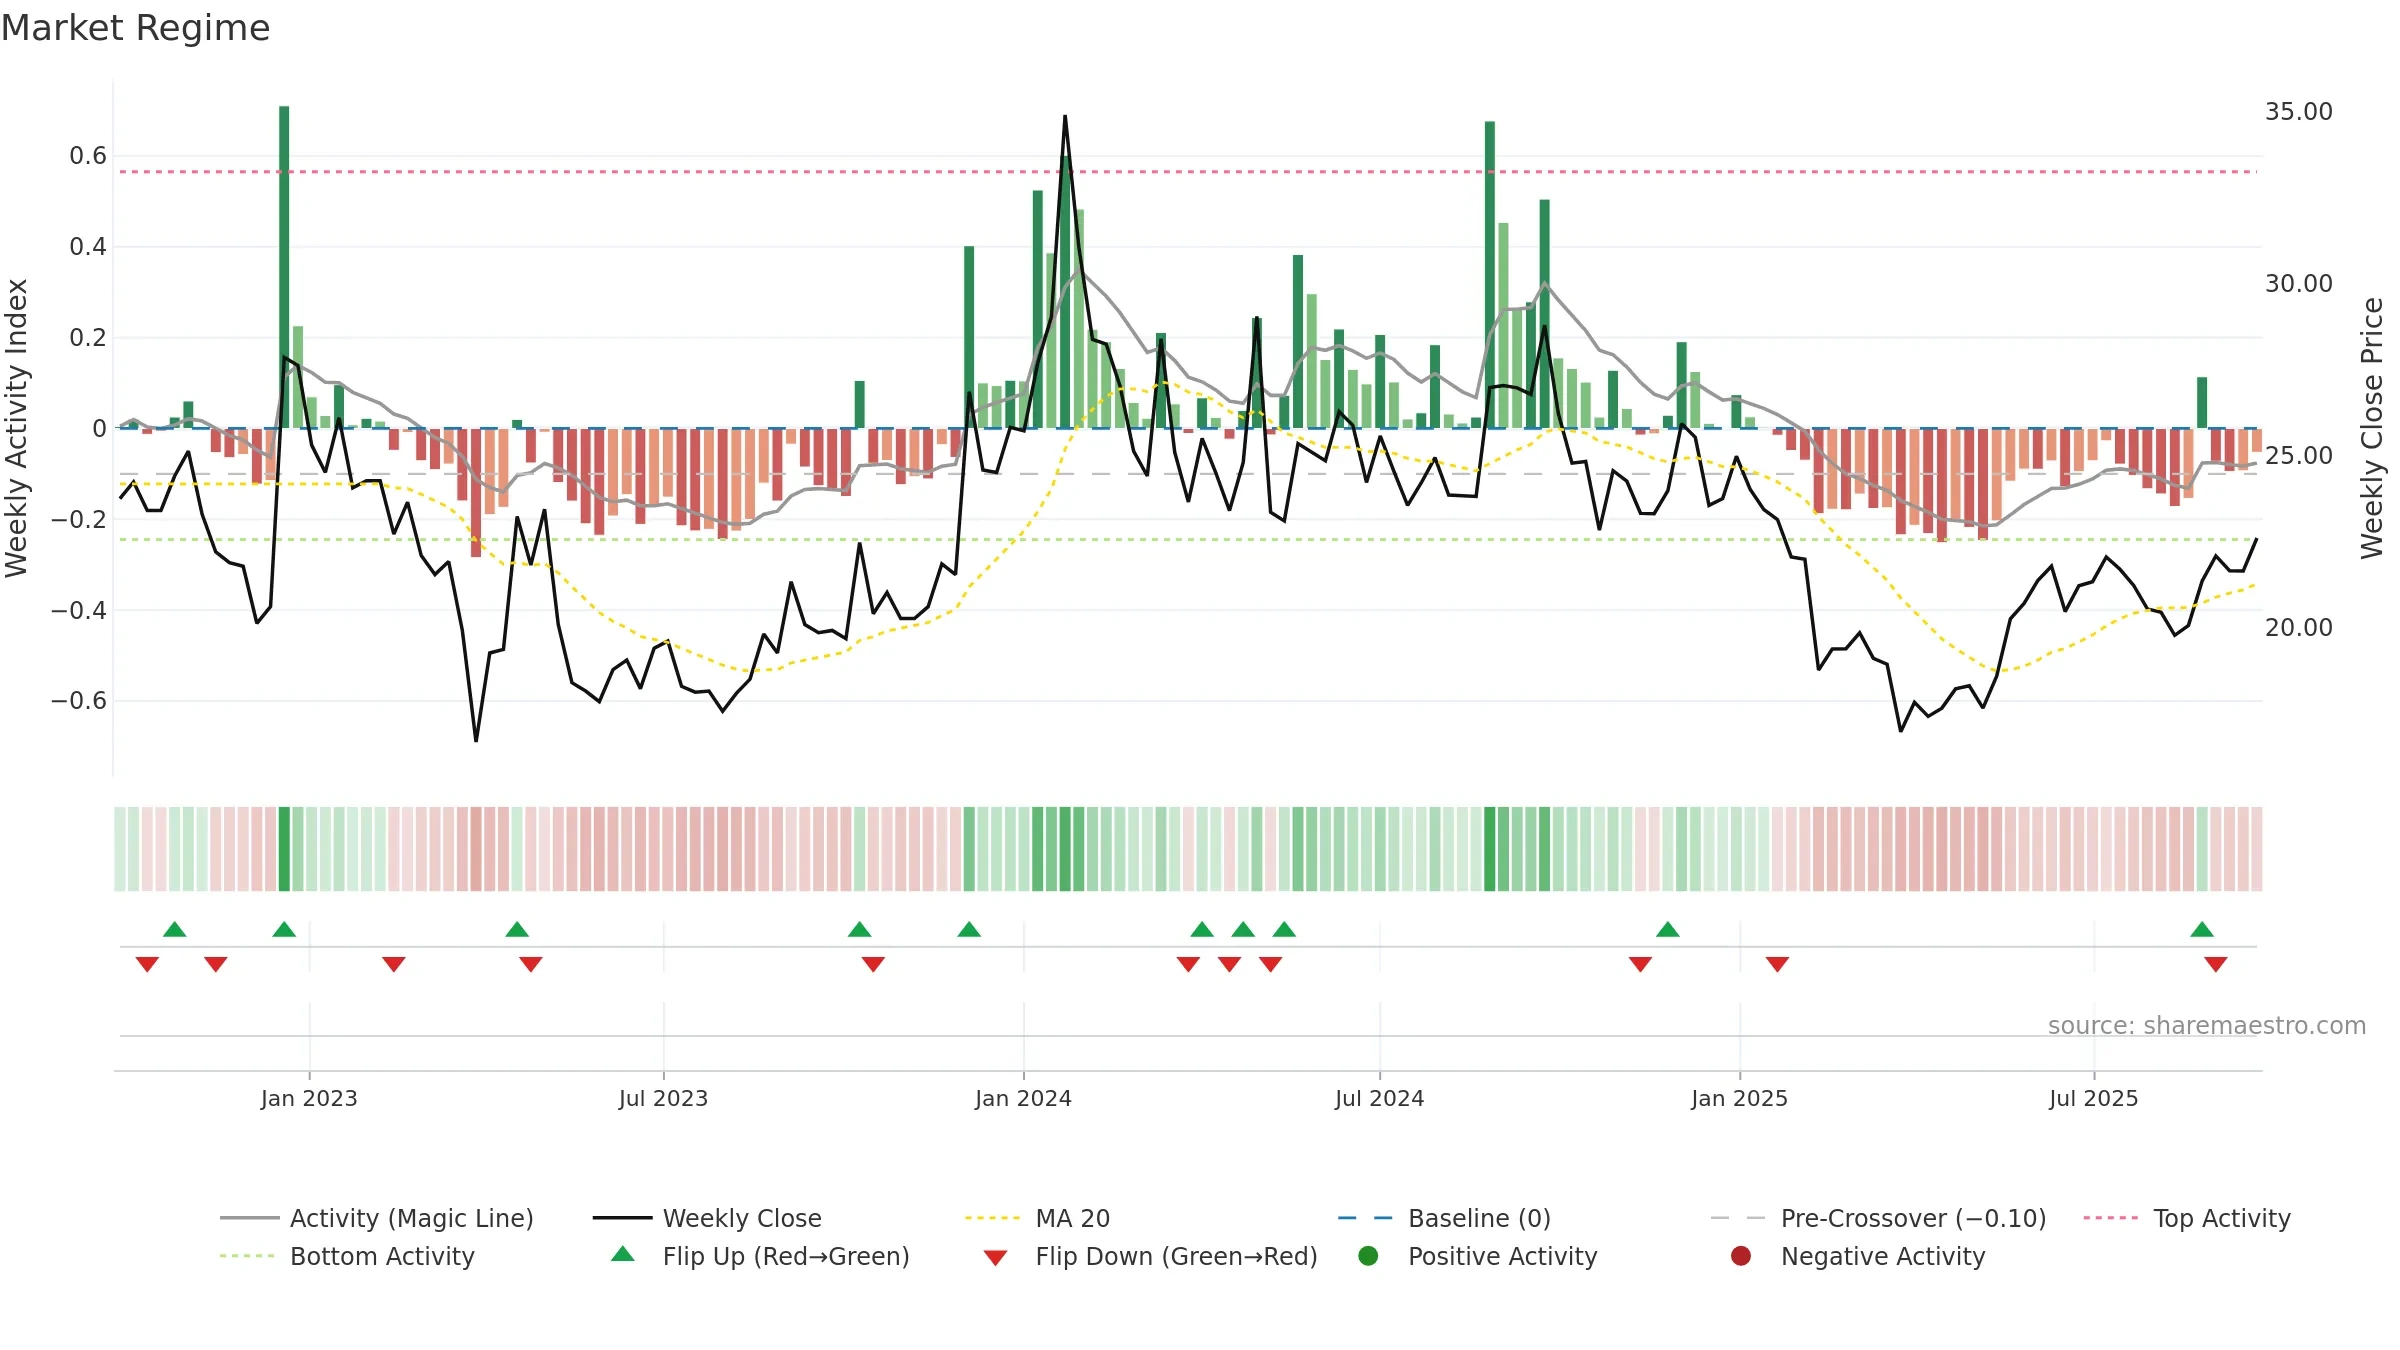Click the Jan 2025 x-axis label

[x=1739, y=1098]
